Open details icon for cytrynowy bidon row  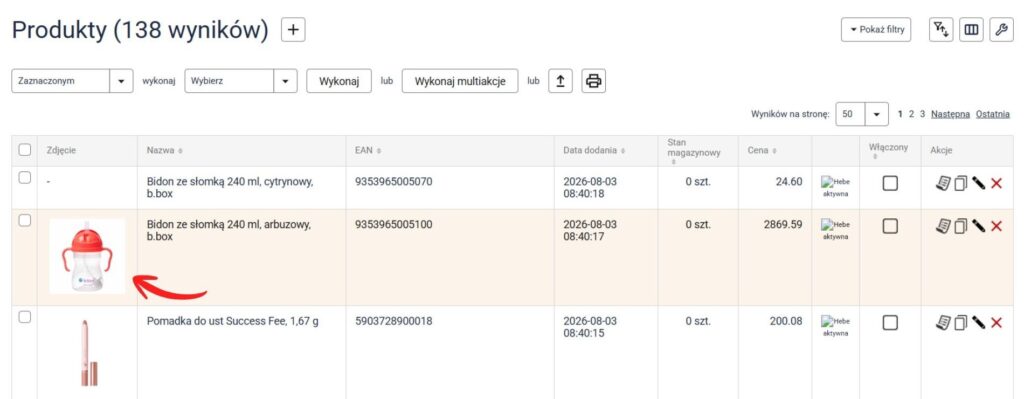942,184
